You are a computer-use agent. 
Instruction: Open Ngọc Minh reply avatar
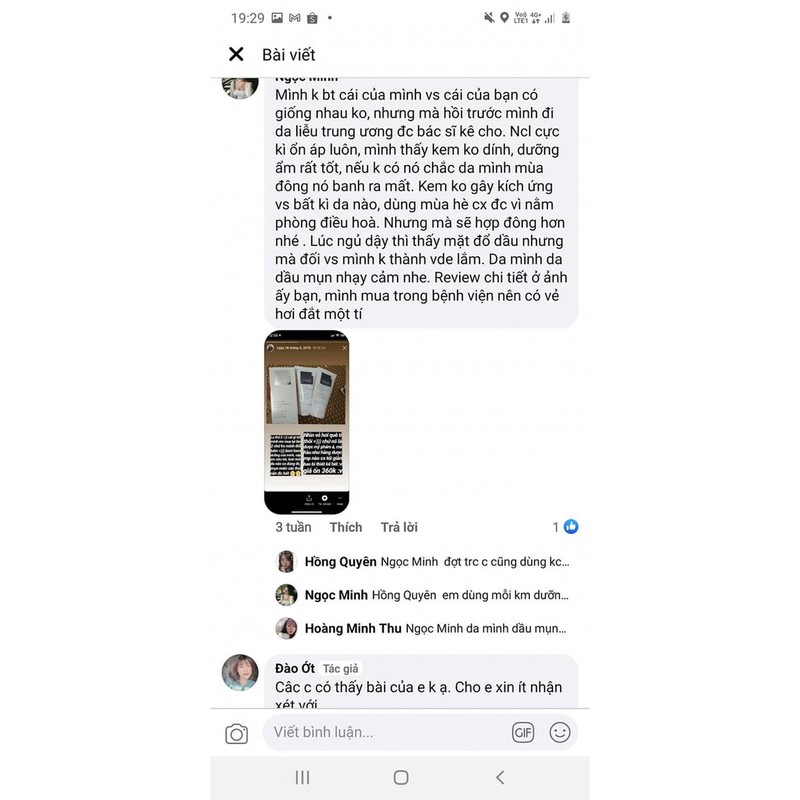(286, 595)
